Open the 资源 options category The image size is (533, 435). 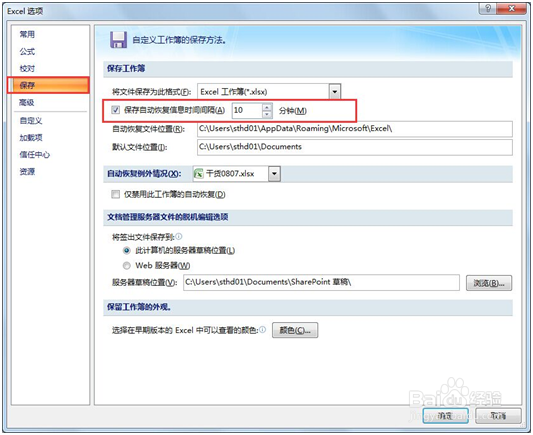click(27, 172)
